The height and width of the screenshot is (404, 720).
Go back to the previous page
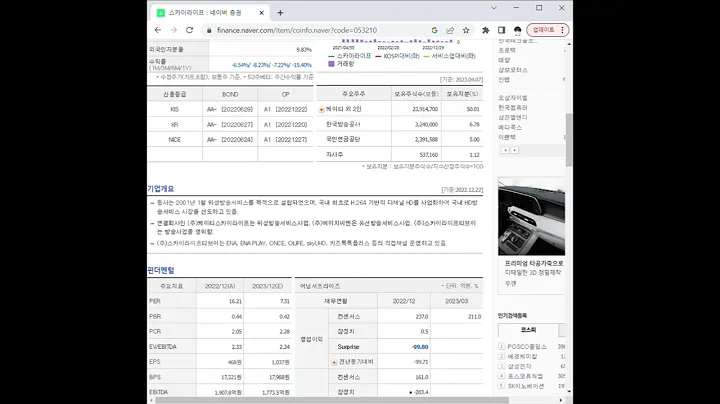158,30
